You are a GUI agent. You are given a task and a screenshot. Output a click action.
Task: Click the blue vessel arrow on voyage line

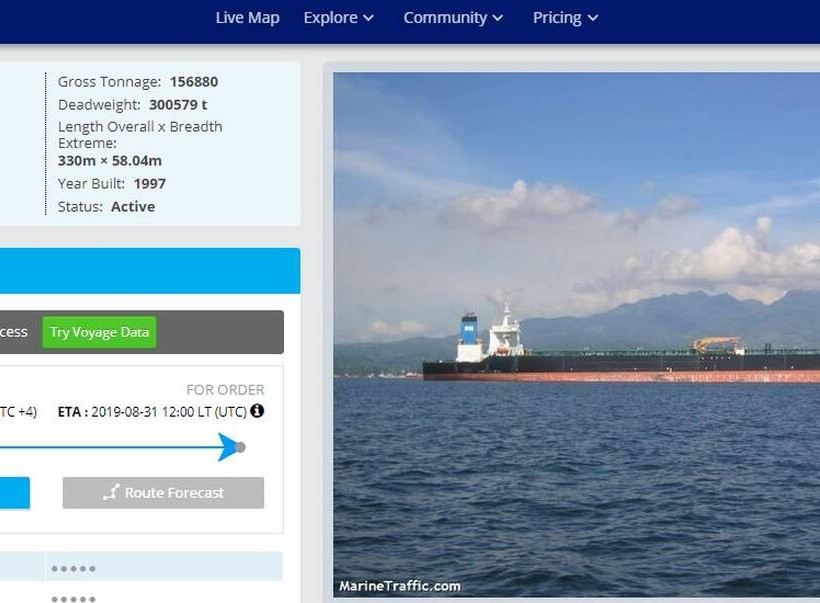click(228, 447)
